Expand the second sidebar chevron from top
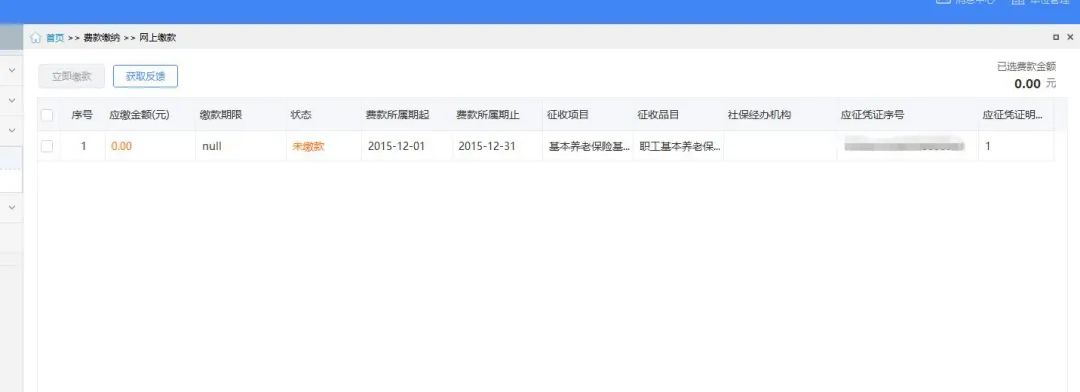Image resolution: width=1080 pixels, height=392 pixels. pyautogui.click(x=12, y=101)
